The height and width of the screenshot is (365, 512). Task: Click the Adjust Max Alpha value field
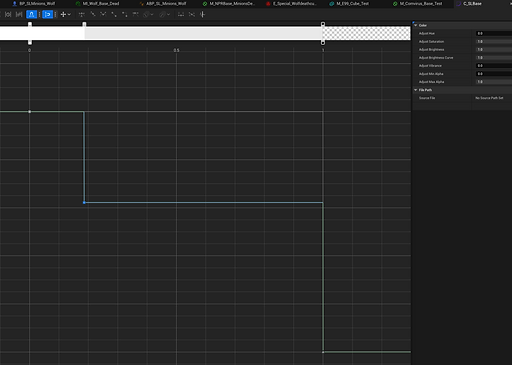tap(494, 82)
